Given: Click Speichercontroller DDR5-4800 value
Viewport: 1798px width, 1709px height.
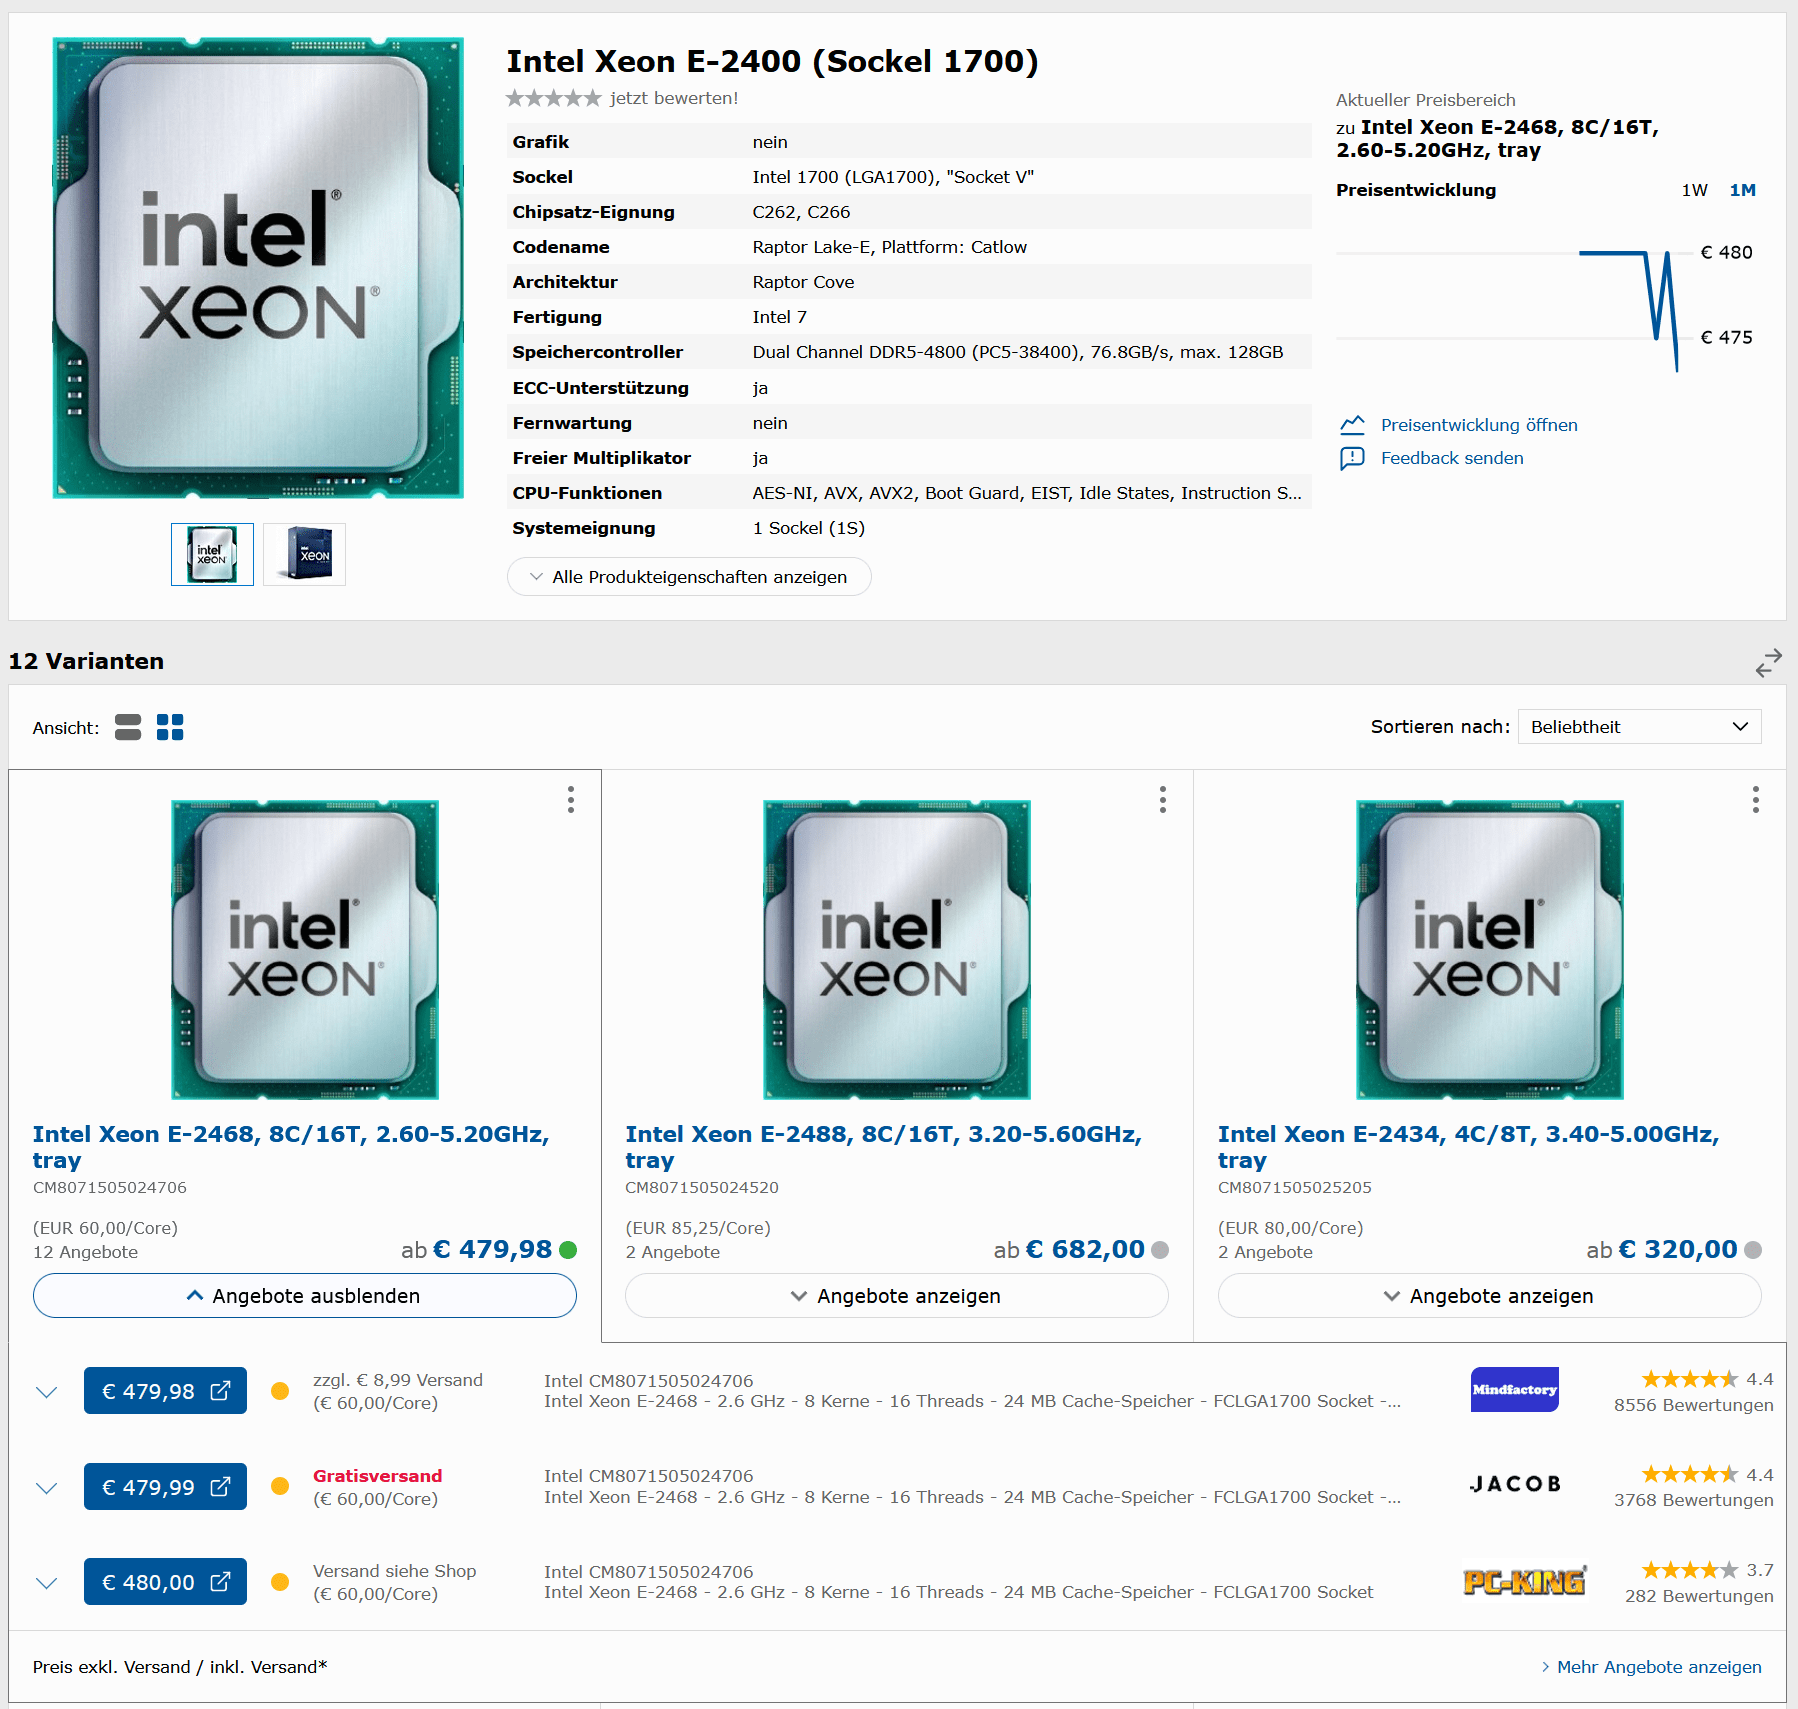Looking at the screenshot, I should 1018,352.
